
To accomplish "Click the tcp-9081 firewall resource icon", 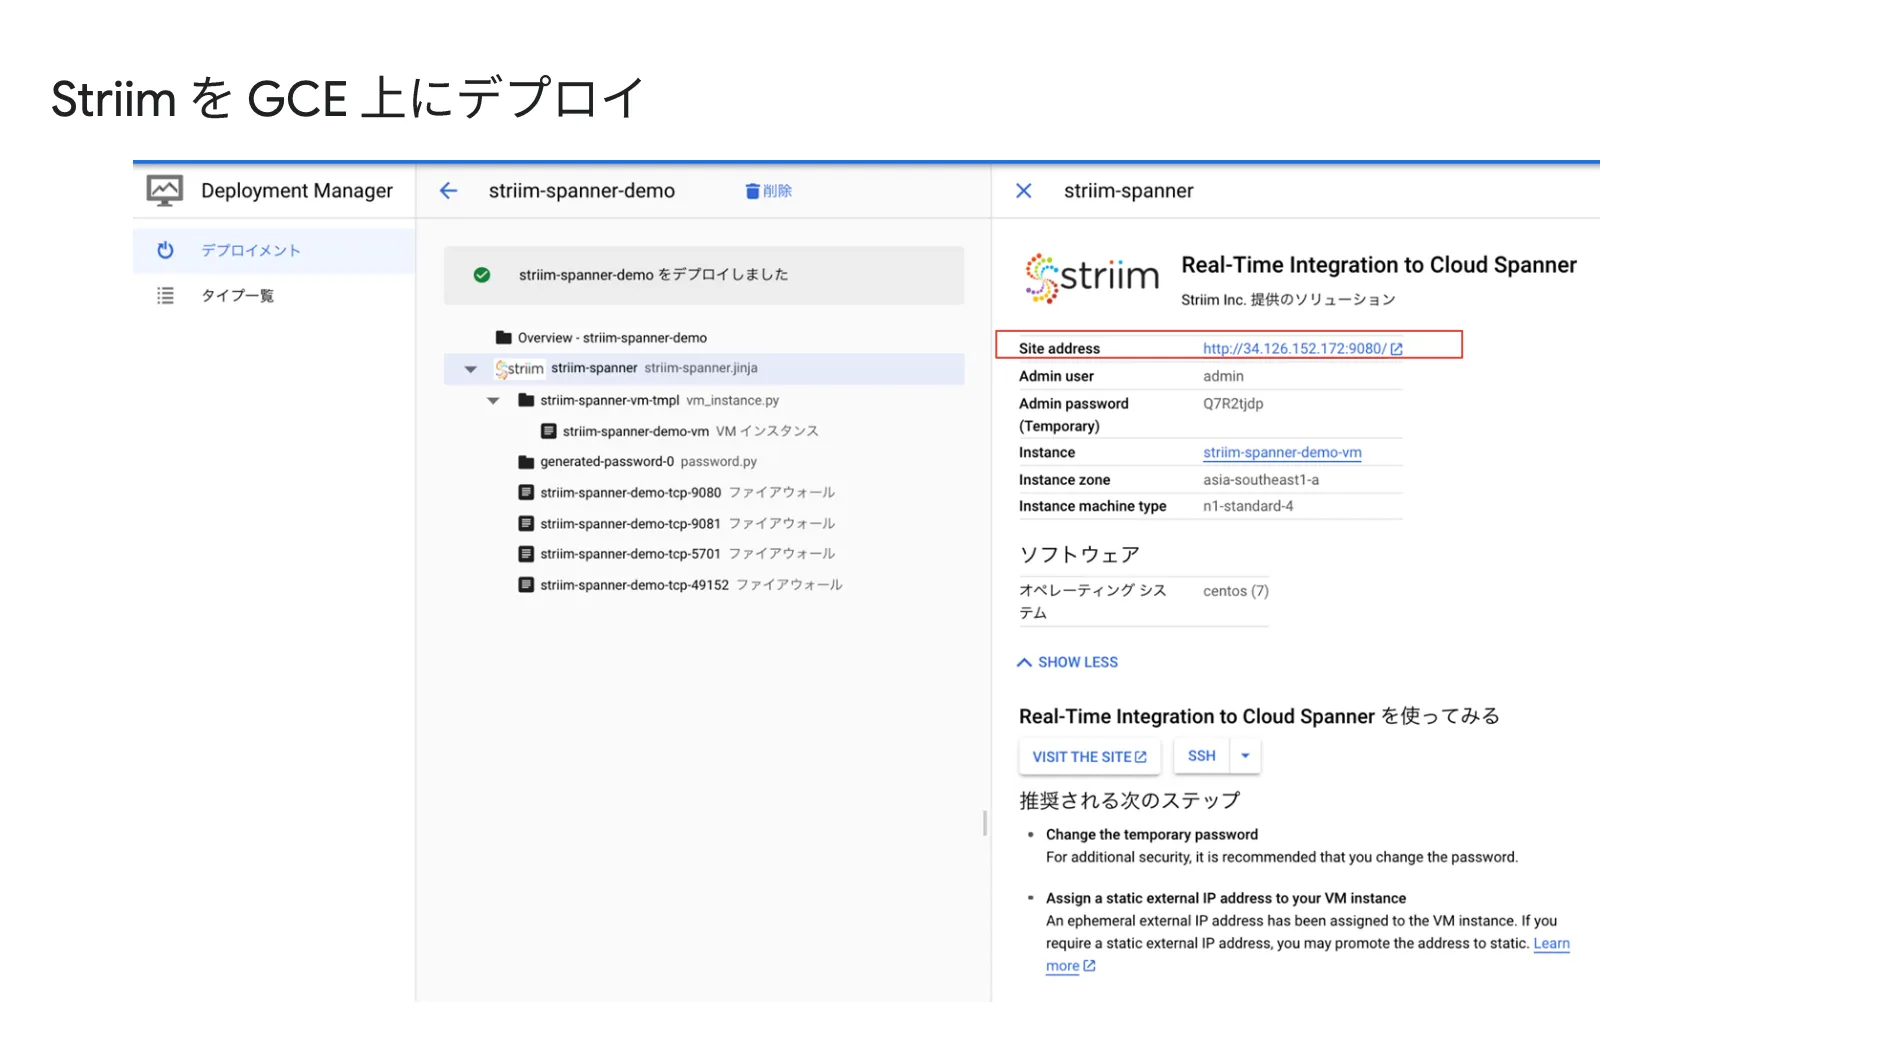I will click(526, 523).
